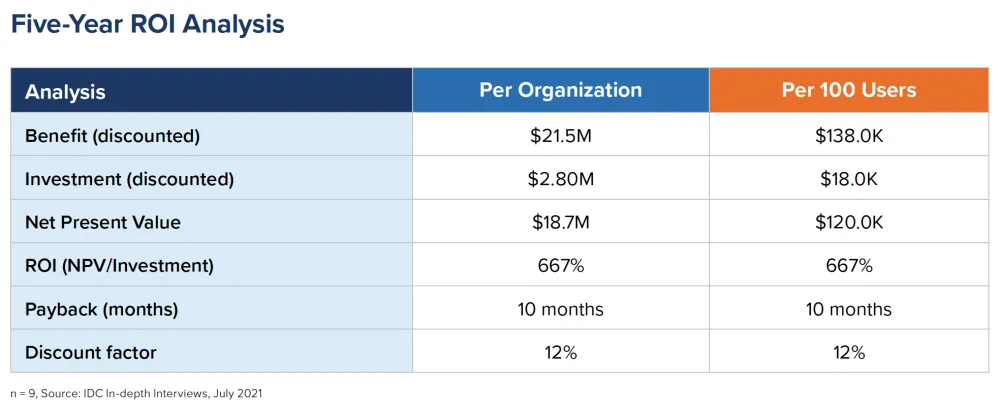Click the 667% value under Per Organization
This screenshot has width=1000, height=413.
(x=560, y=266)
